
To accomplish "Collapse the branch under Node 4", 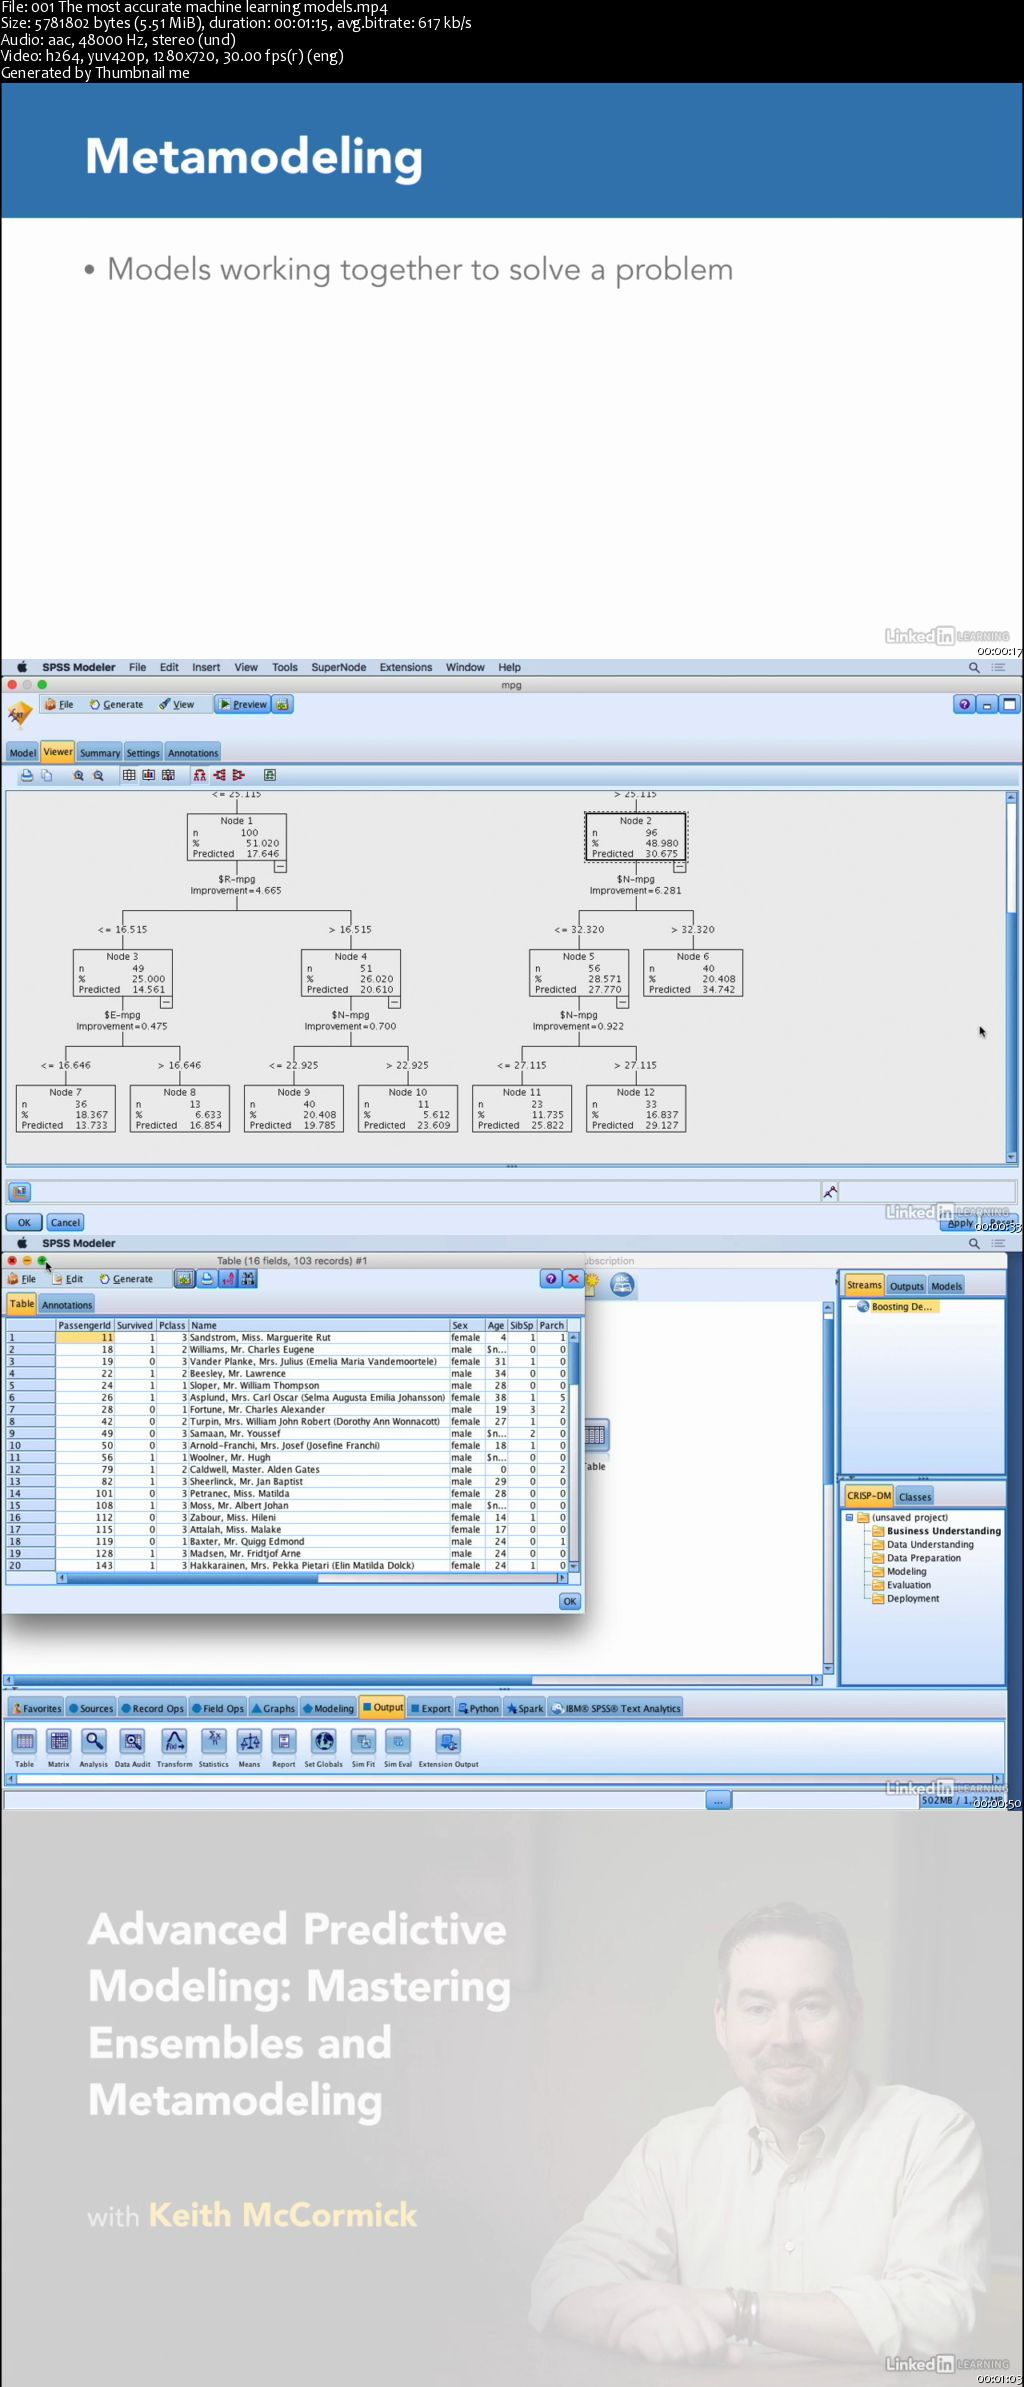I will point(394,1002).
